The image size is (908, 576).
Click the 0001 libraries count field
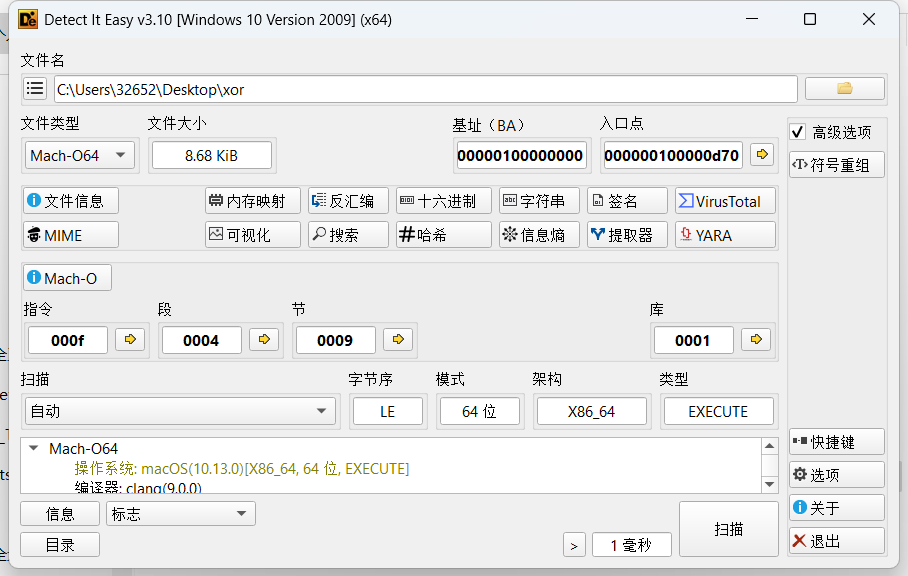[693, 340]
